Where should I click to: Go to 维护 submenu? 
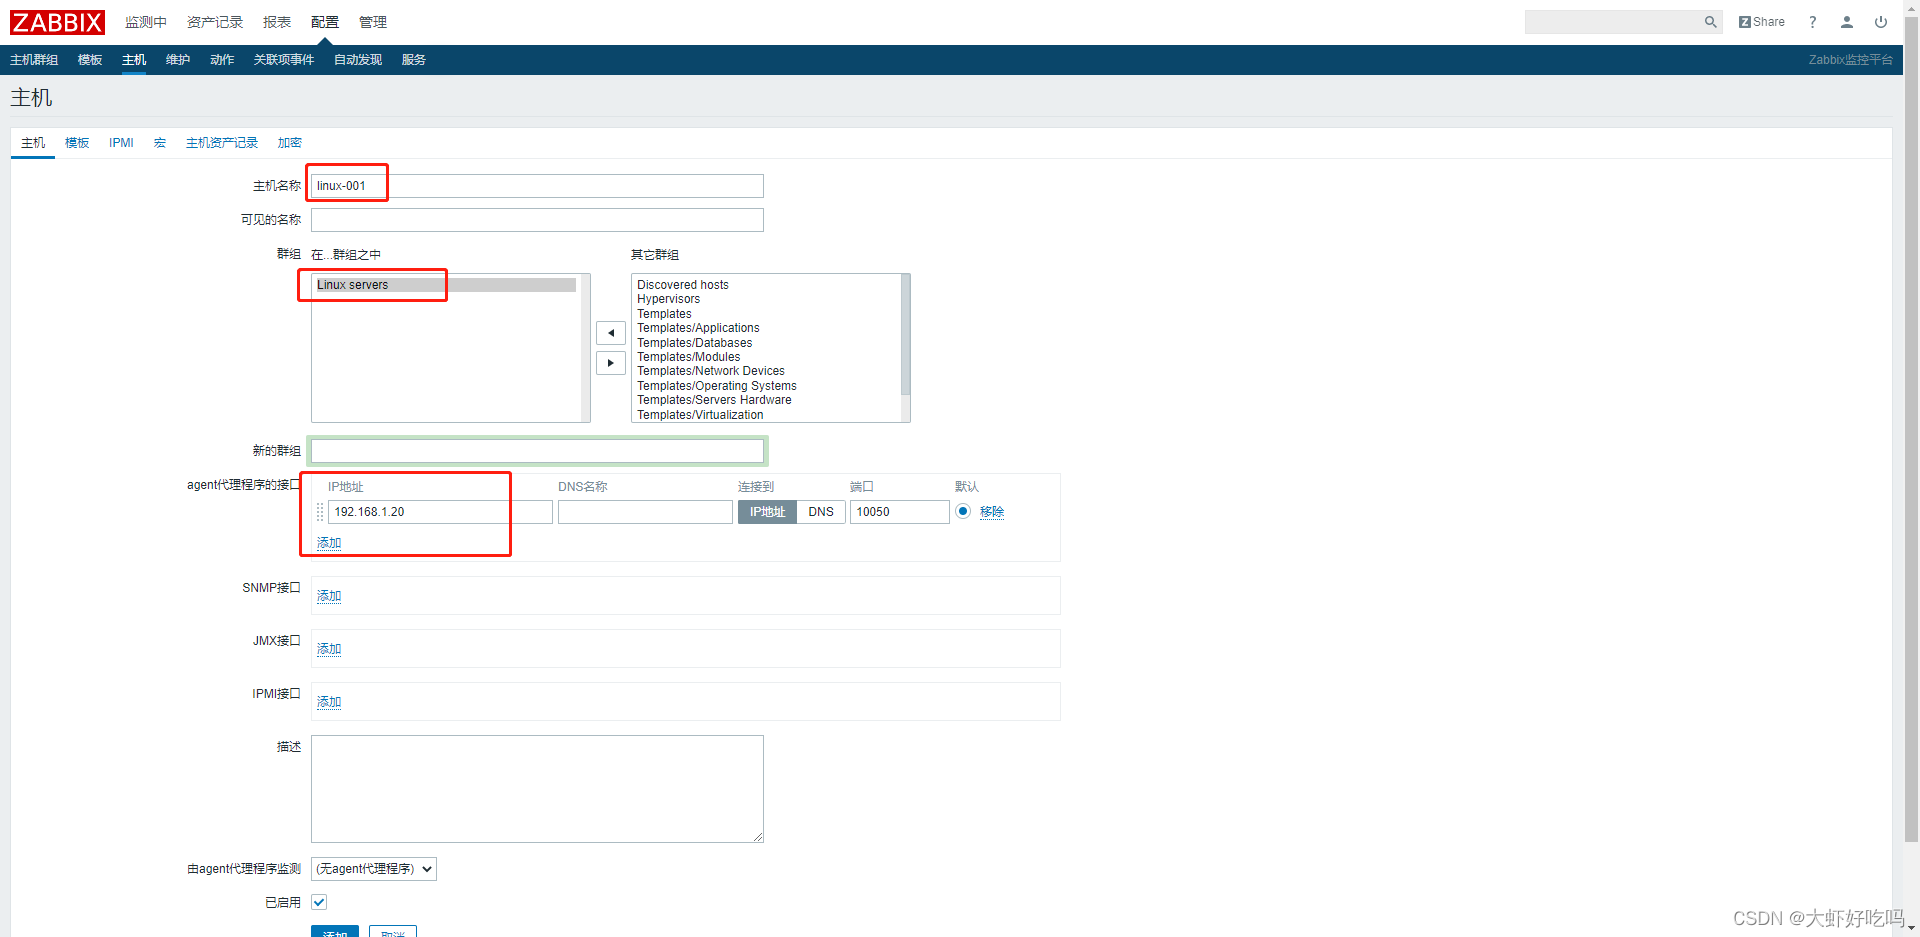click(x=178, y=60)
